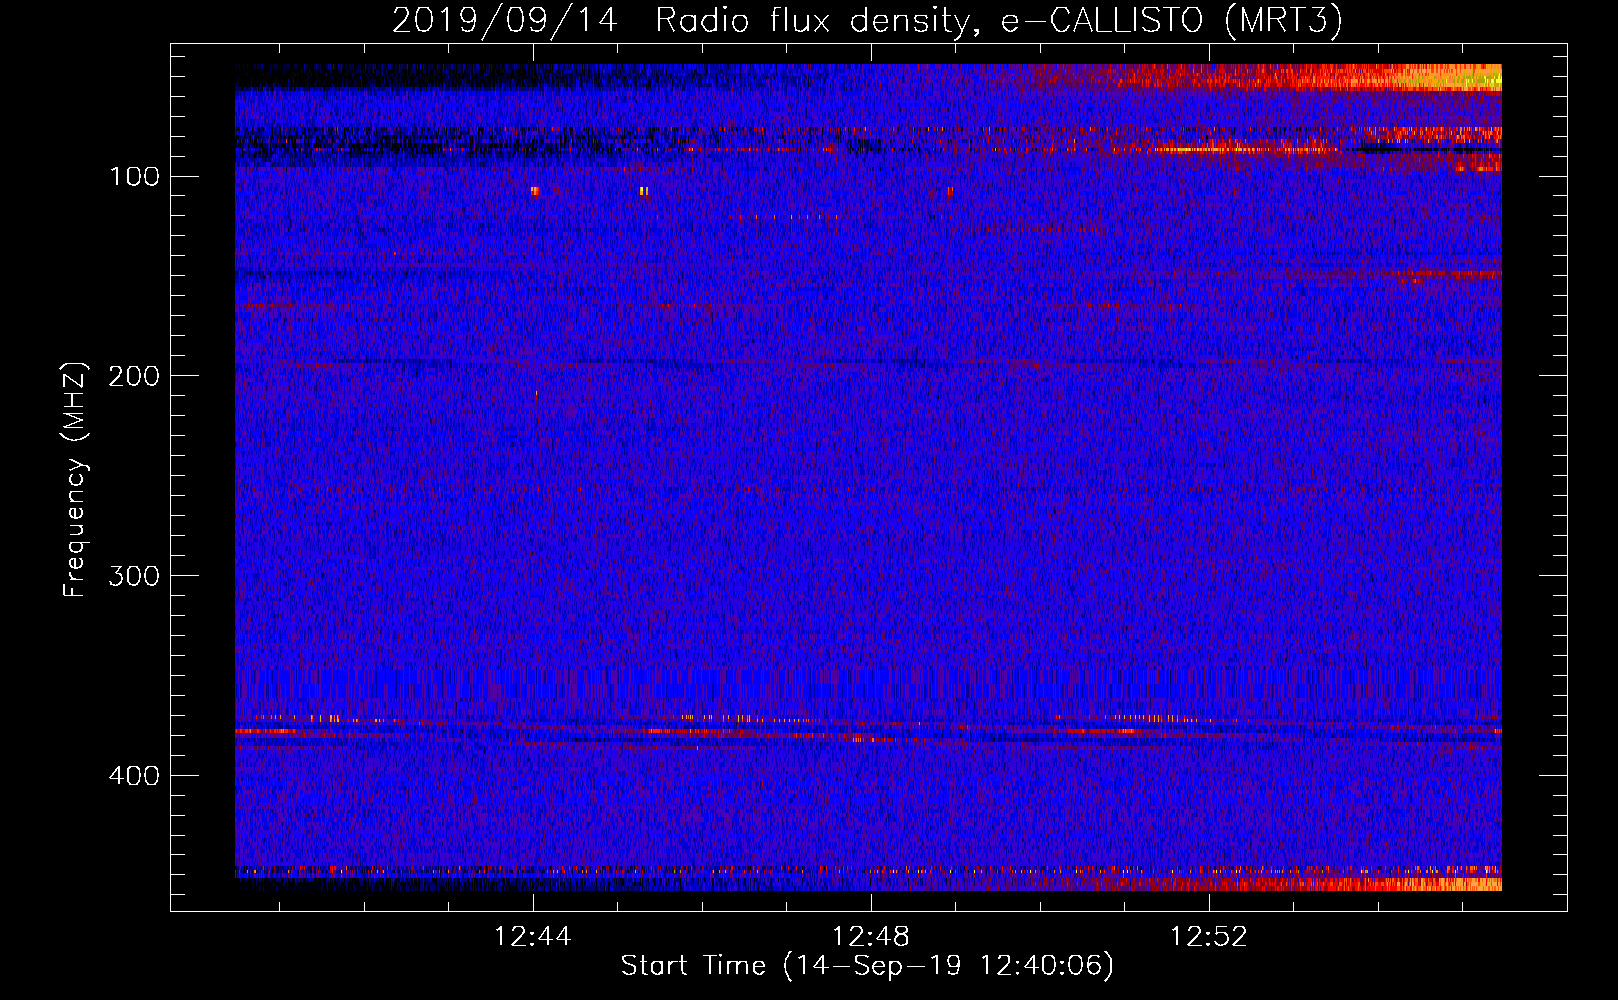Click the 'Start Time (14-Sep-19 12:40:06)' label
Viewport: 1618px width, 1000px height.
click(x=867, y=966)
